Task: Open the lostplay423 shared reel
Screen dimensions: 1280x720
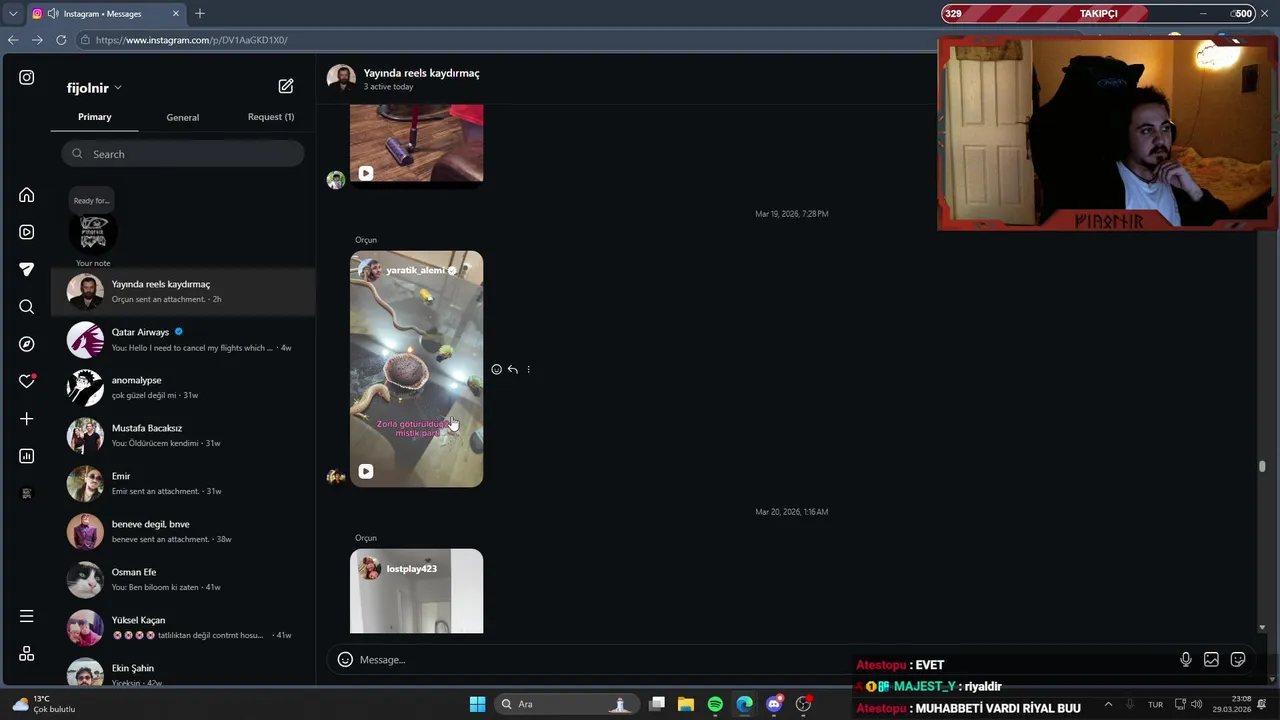Action: (416, 591)
